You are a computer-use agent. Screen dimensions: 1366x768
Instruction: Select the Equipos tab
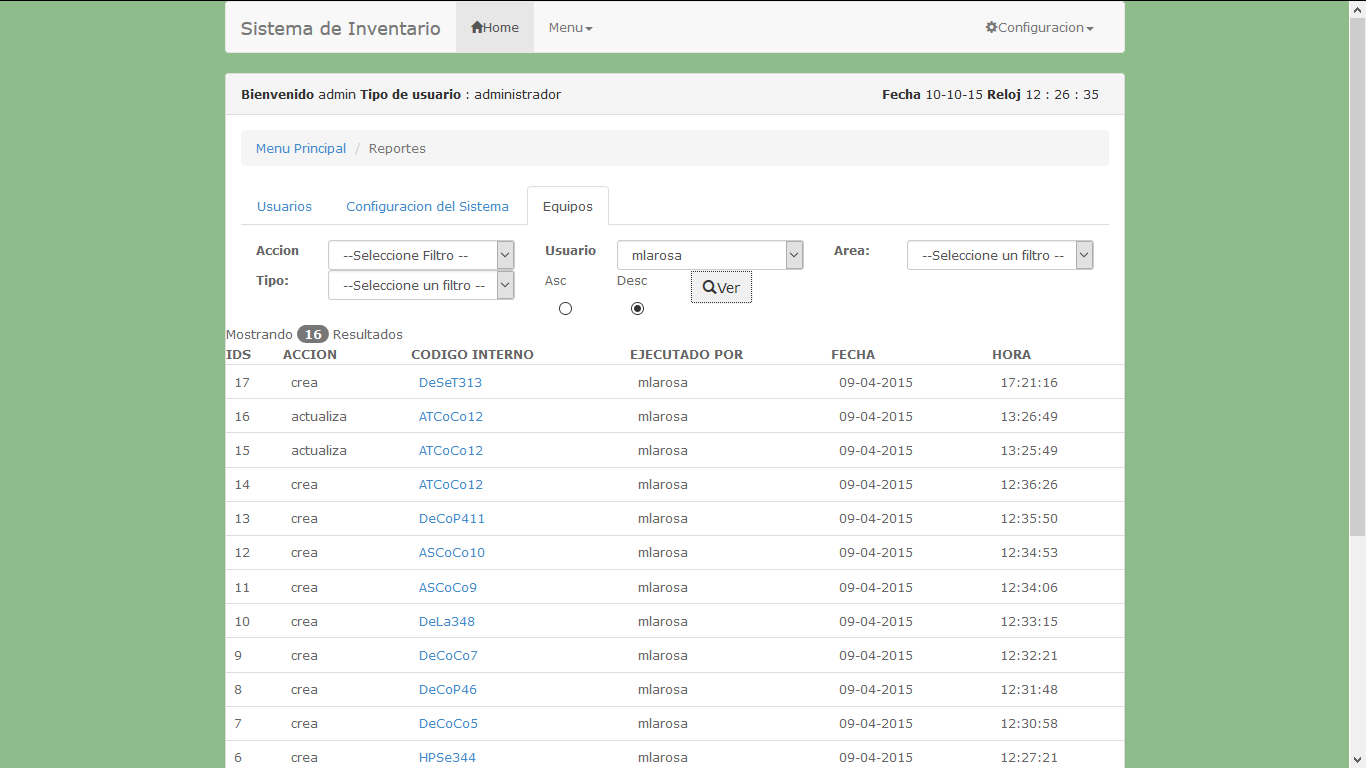[x=568, y=206]
